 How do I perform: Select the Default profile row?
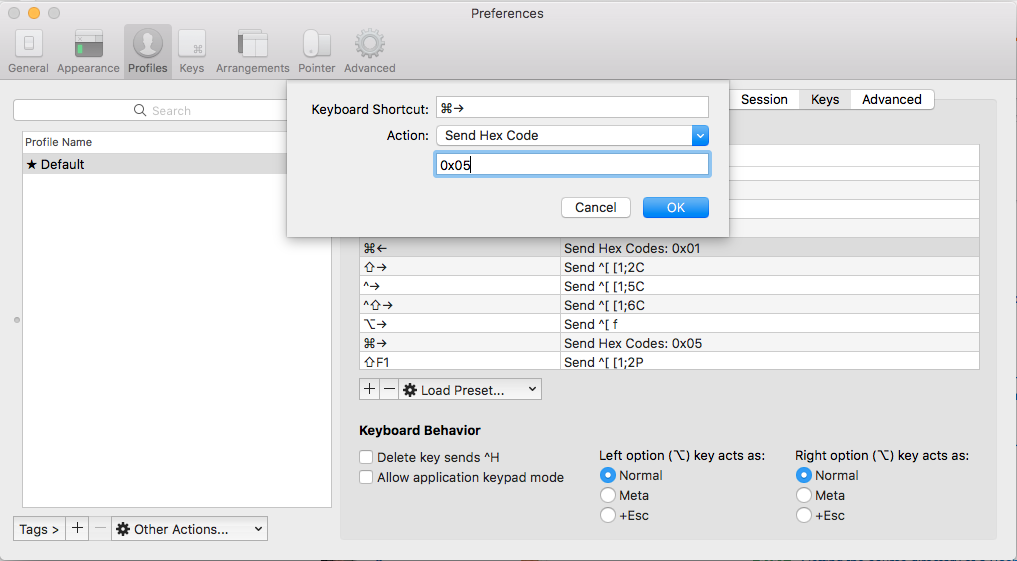point(156,164)
